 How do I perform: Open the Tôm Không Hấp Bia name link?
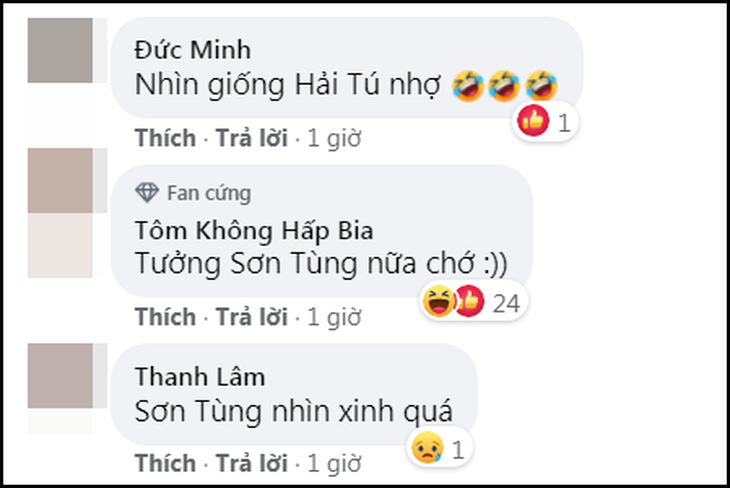click(x=254, y=231)
